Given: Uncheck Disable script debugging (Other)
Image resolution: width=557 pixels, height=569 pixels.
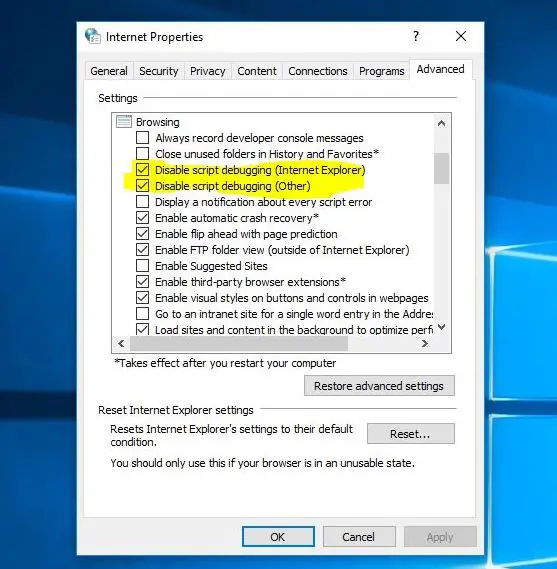Looking at the screenshot, I should [142, 186].
